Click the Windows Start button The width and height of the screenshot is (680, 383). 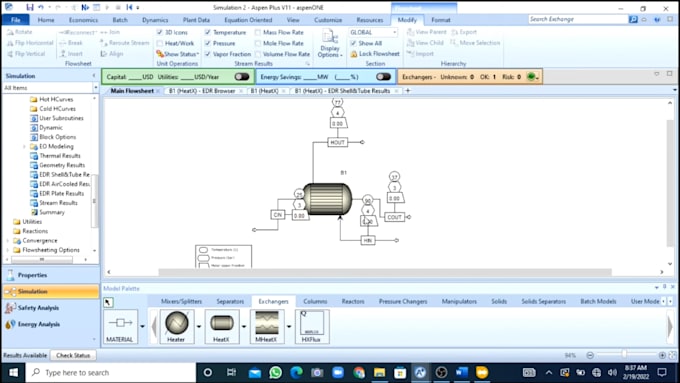13,373
